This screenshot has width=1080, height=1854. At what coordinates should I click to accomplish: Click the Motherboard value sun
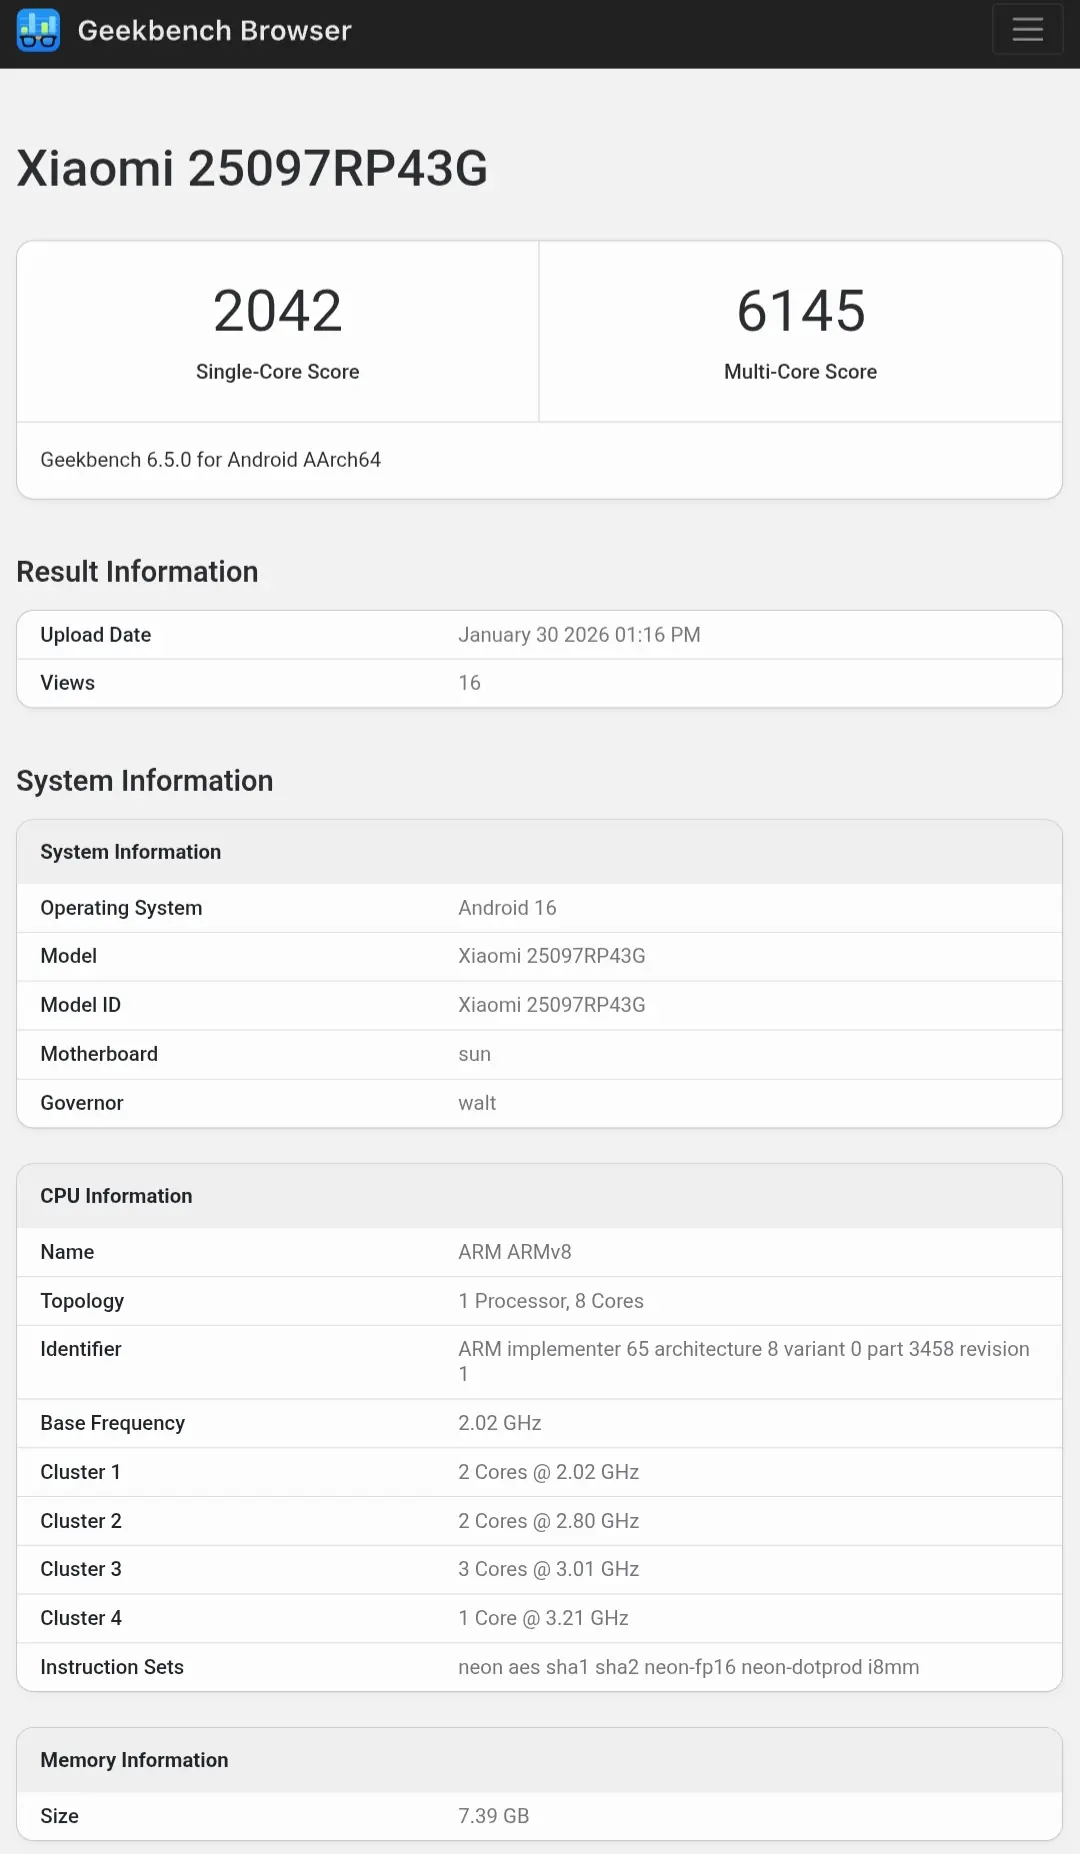coord(474,1054)
